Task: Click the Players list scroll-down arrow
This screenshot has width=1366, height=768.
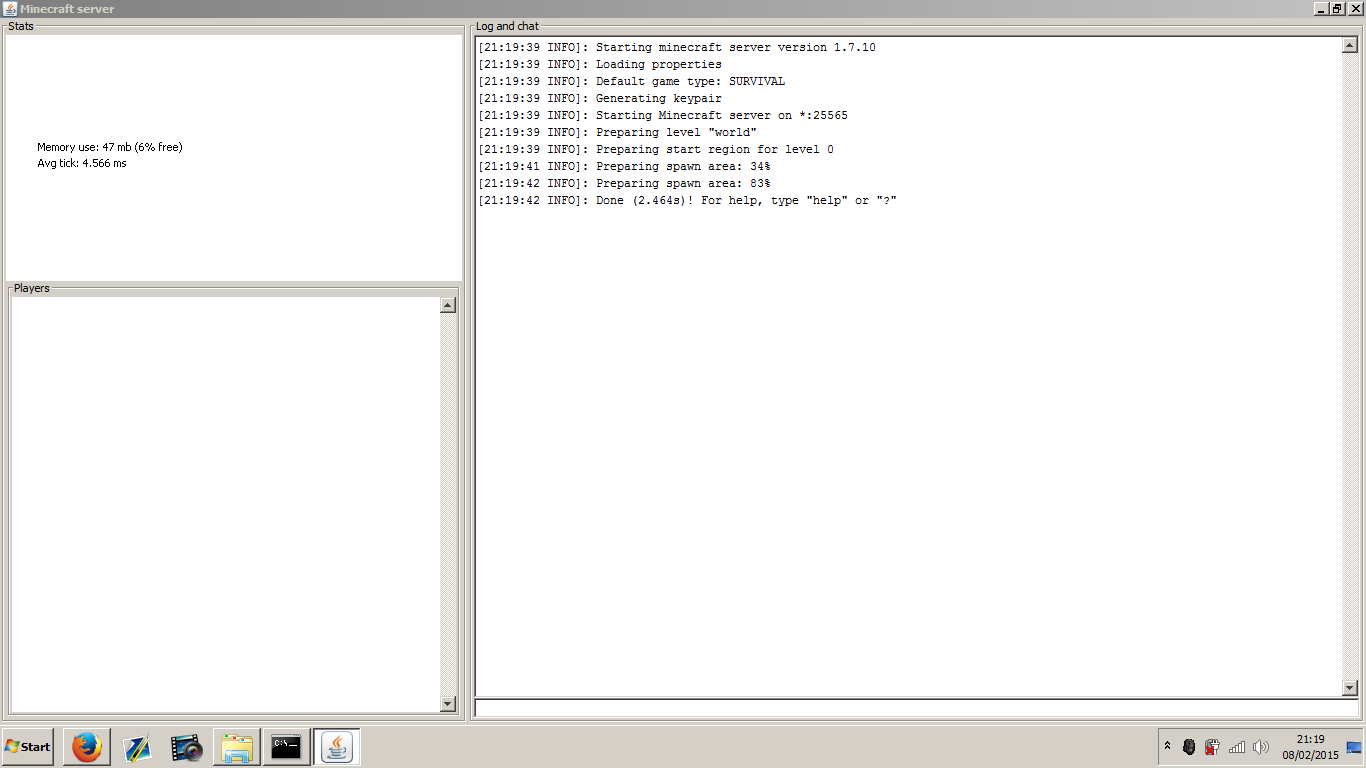Action: coord(448,704)
